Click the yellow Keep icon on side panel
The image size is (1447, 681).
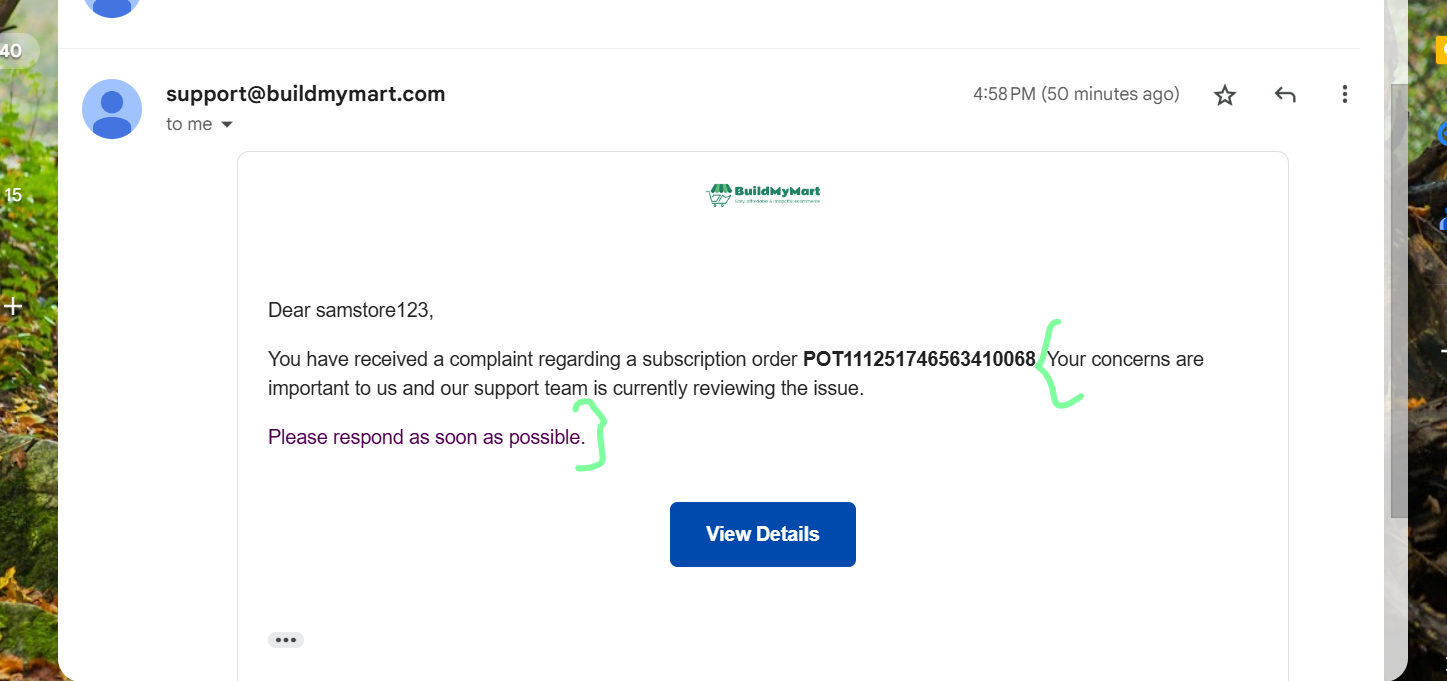(1441, 48)
